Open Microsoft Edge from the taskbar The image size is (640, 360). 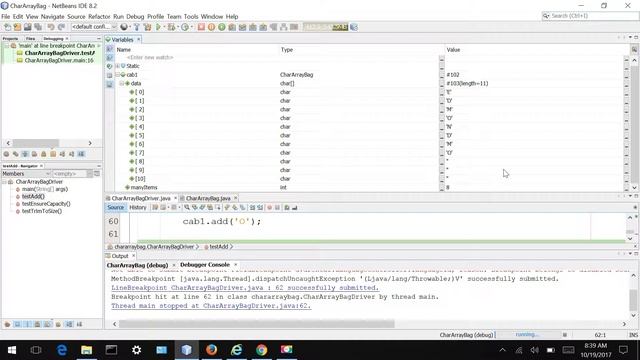tap(62, 350)
